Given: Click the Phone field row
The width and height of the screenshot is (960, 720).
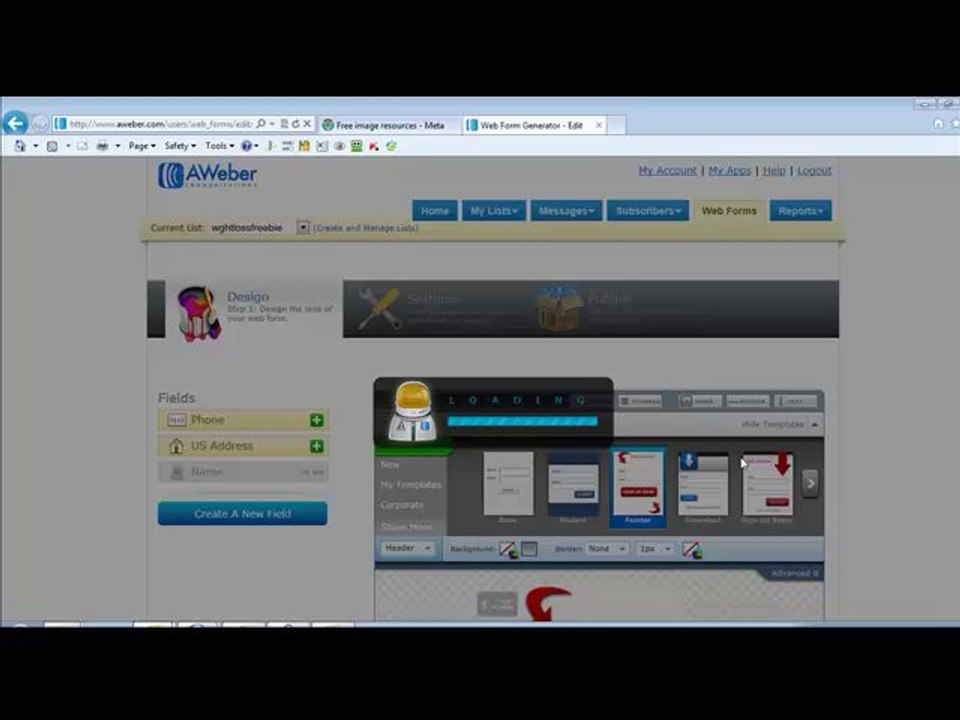Looking at the screenshot, I should [243, 420].
